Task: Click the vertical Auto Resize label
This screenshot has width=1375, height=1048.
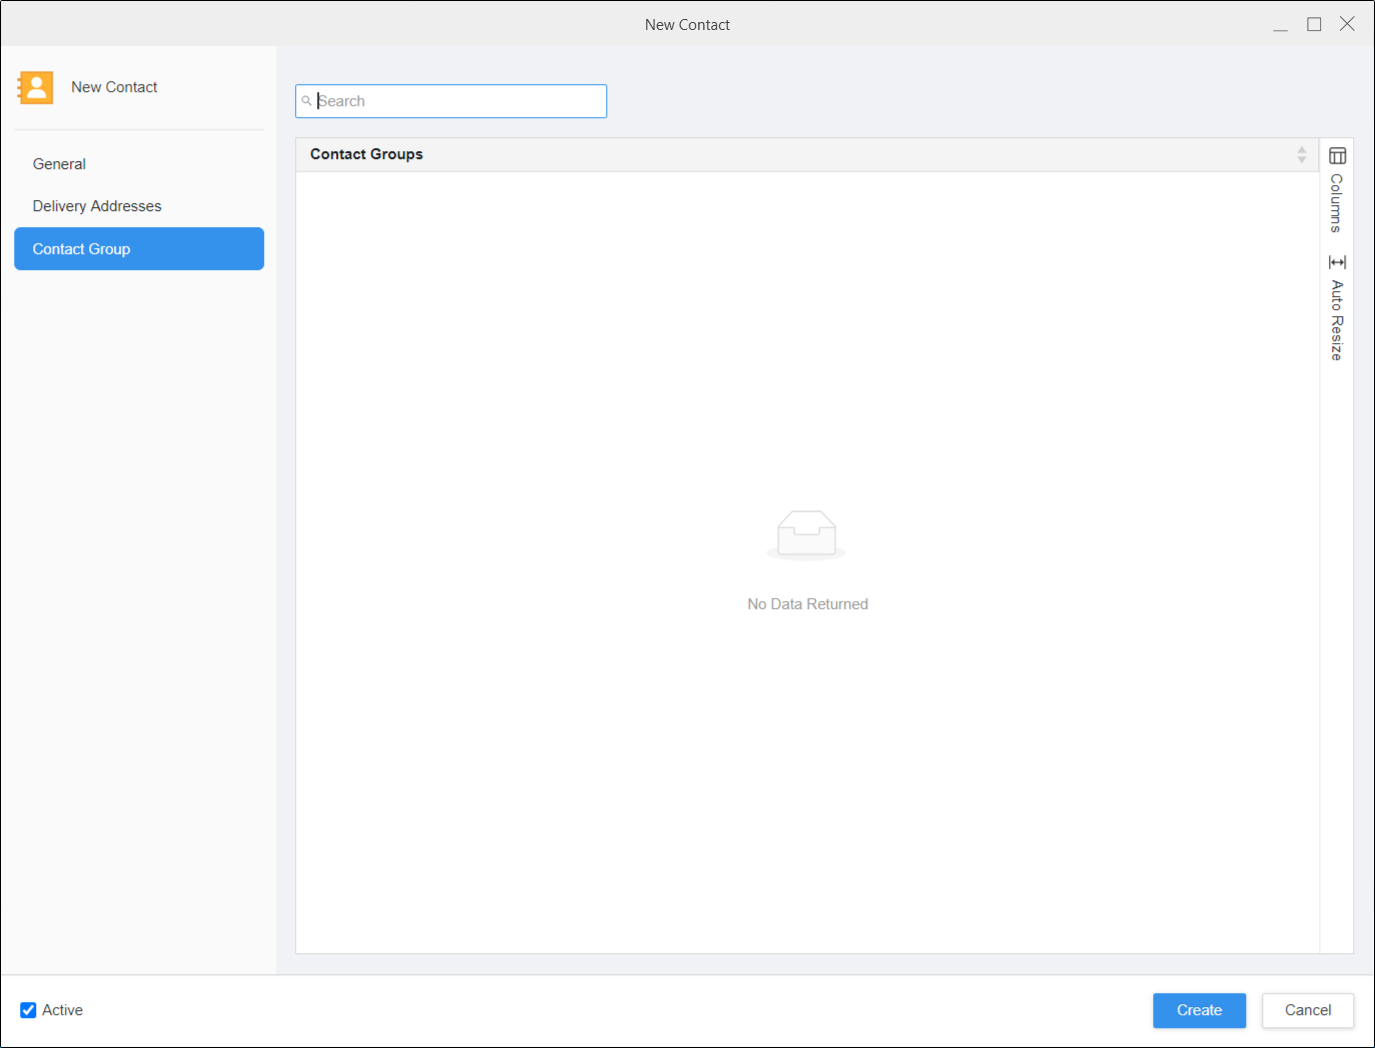Action: (1336, 320)
